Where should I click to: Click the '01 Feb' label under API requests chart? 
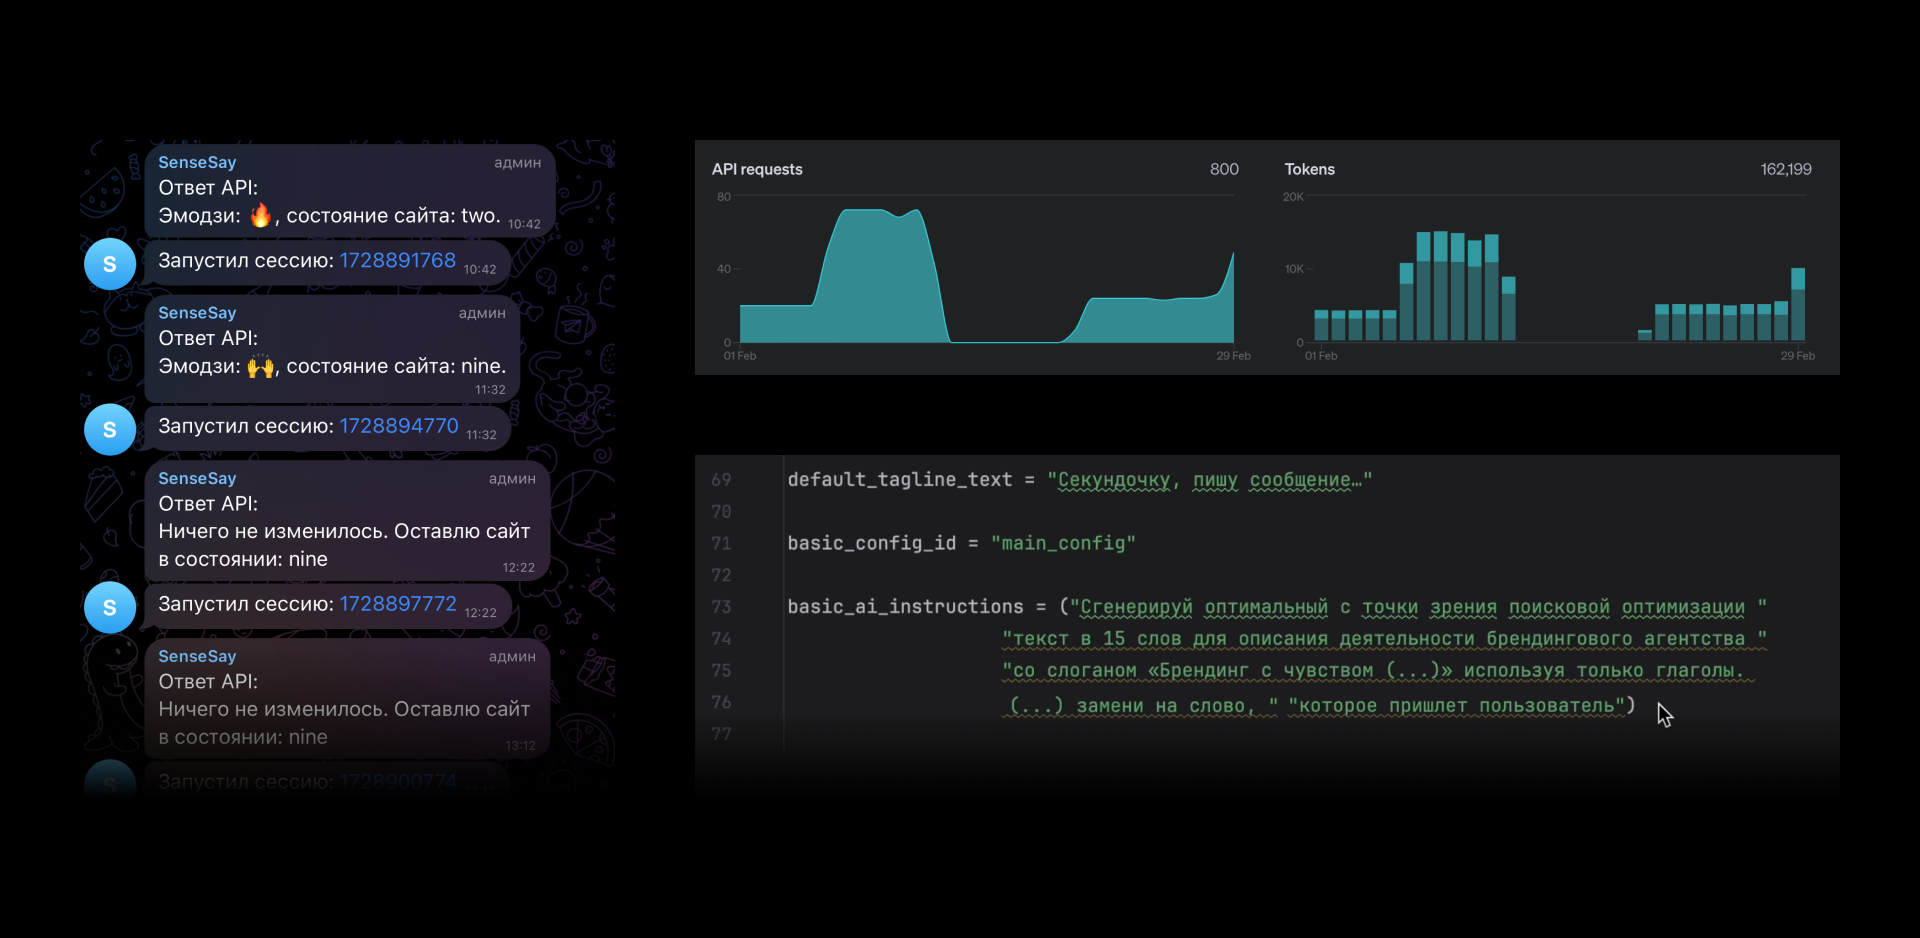(x=740, y=356)
